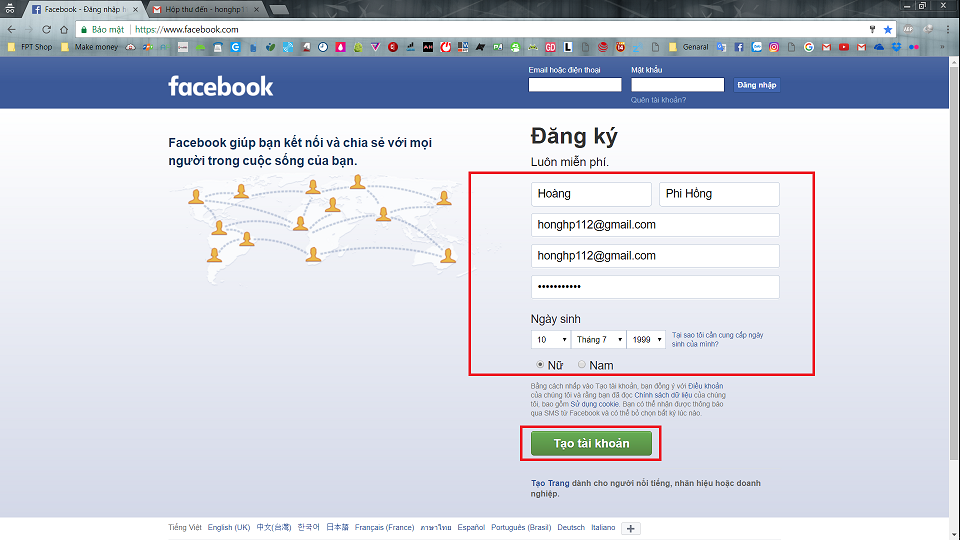Switch language to Italiano
The image size is (960, 540).
(x=603, y=527)
